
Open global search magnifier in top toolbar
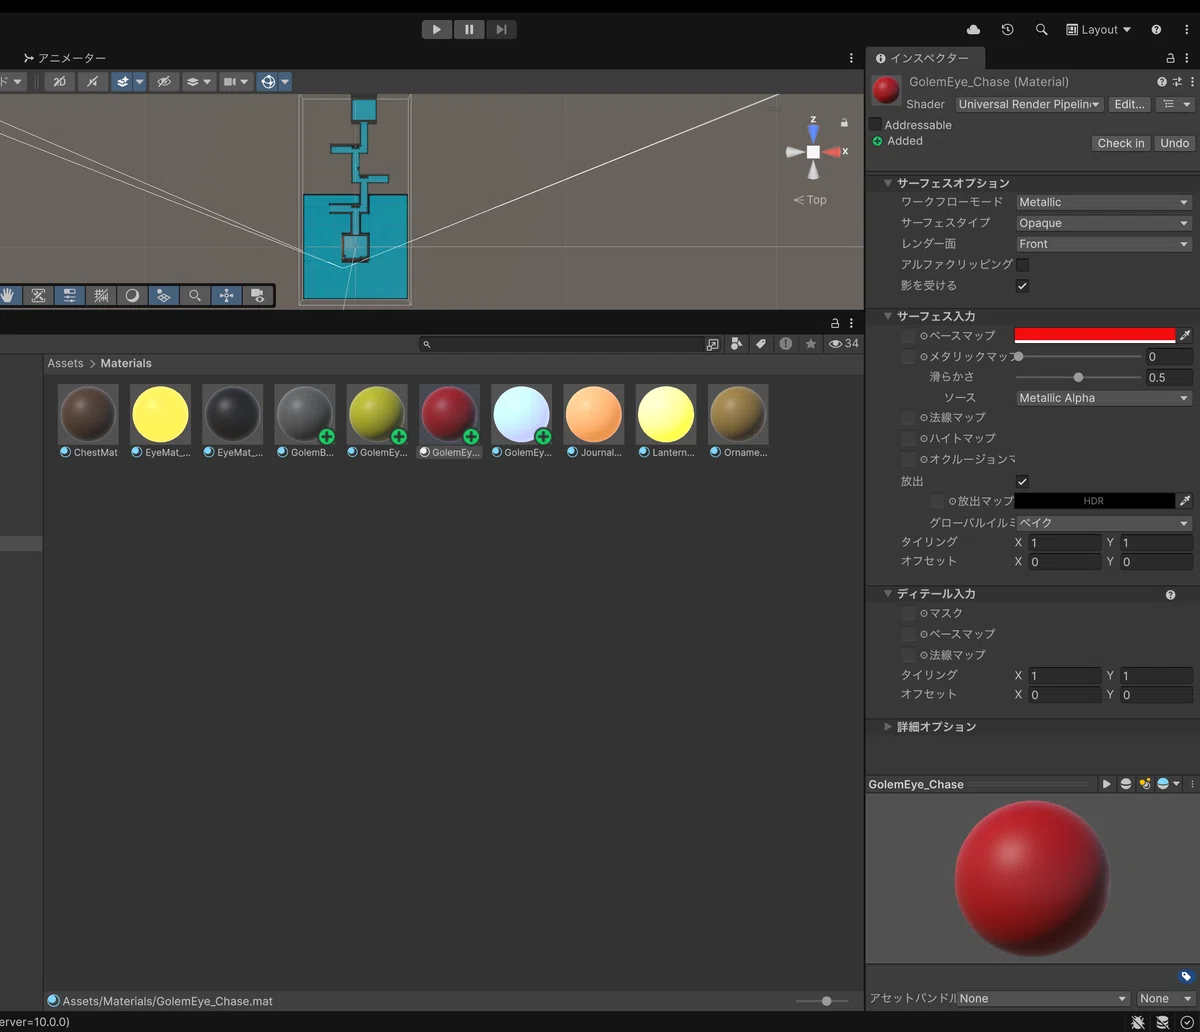[1041, 30]
